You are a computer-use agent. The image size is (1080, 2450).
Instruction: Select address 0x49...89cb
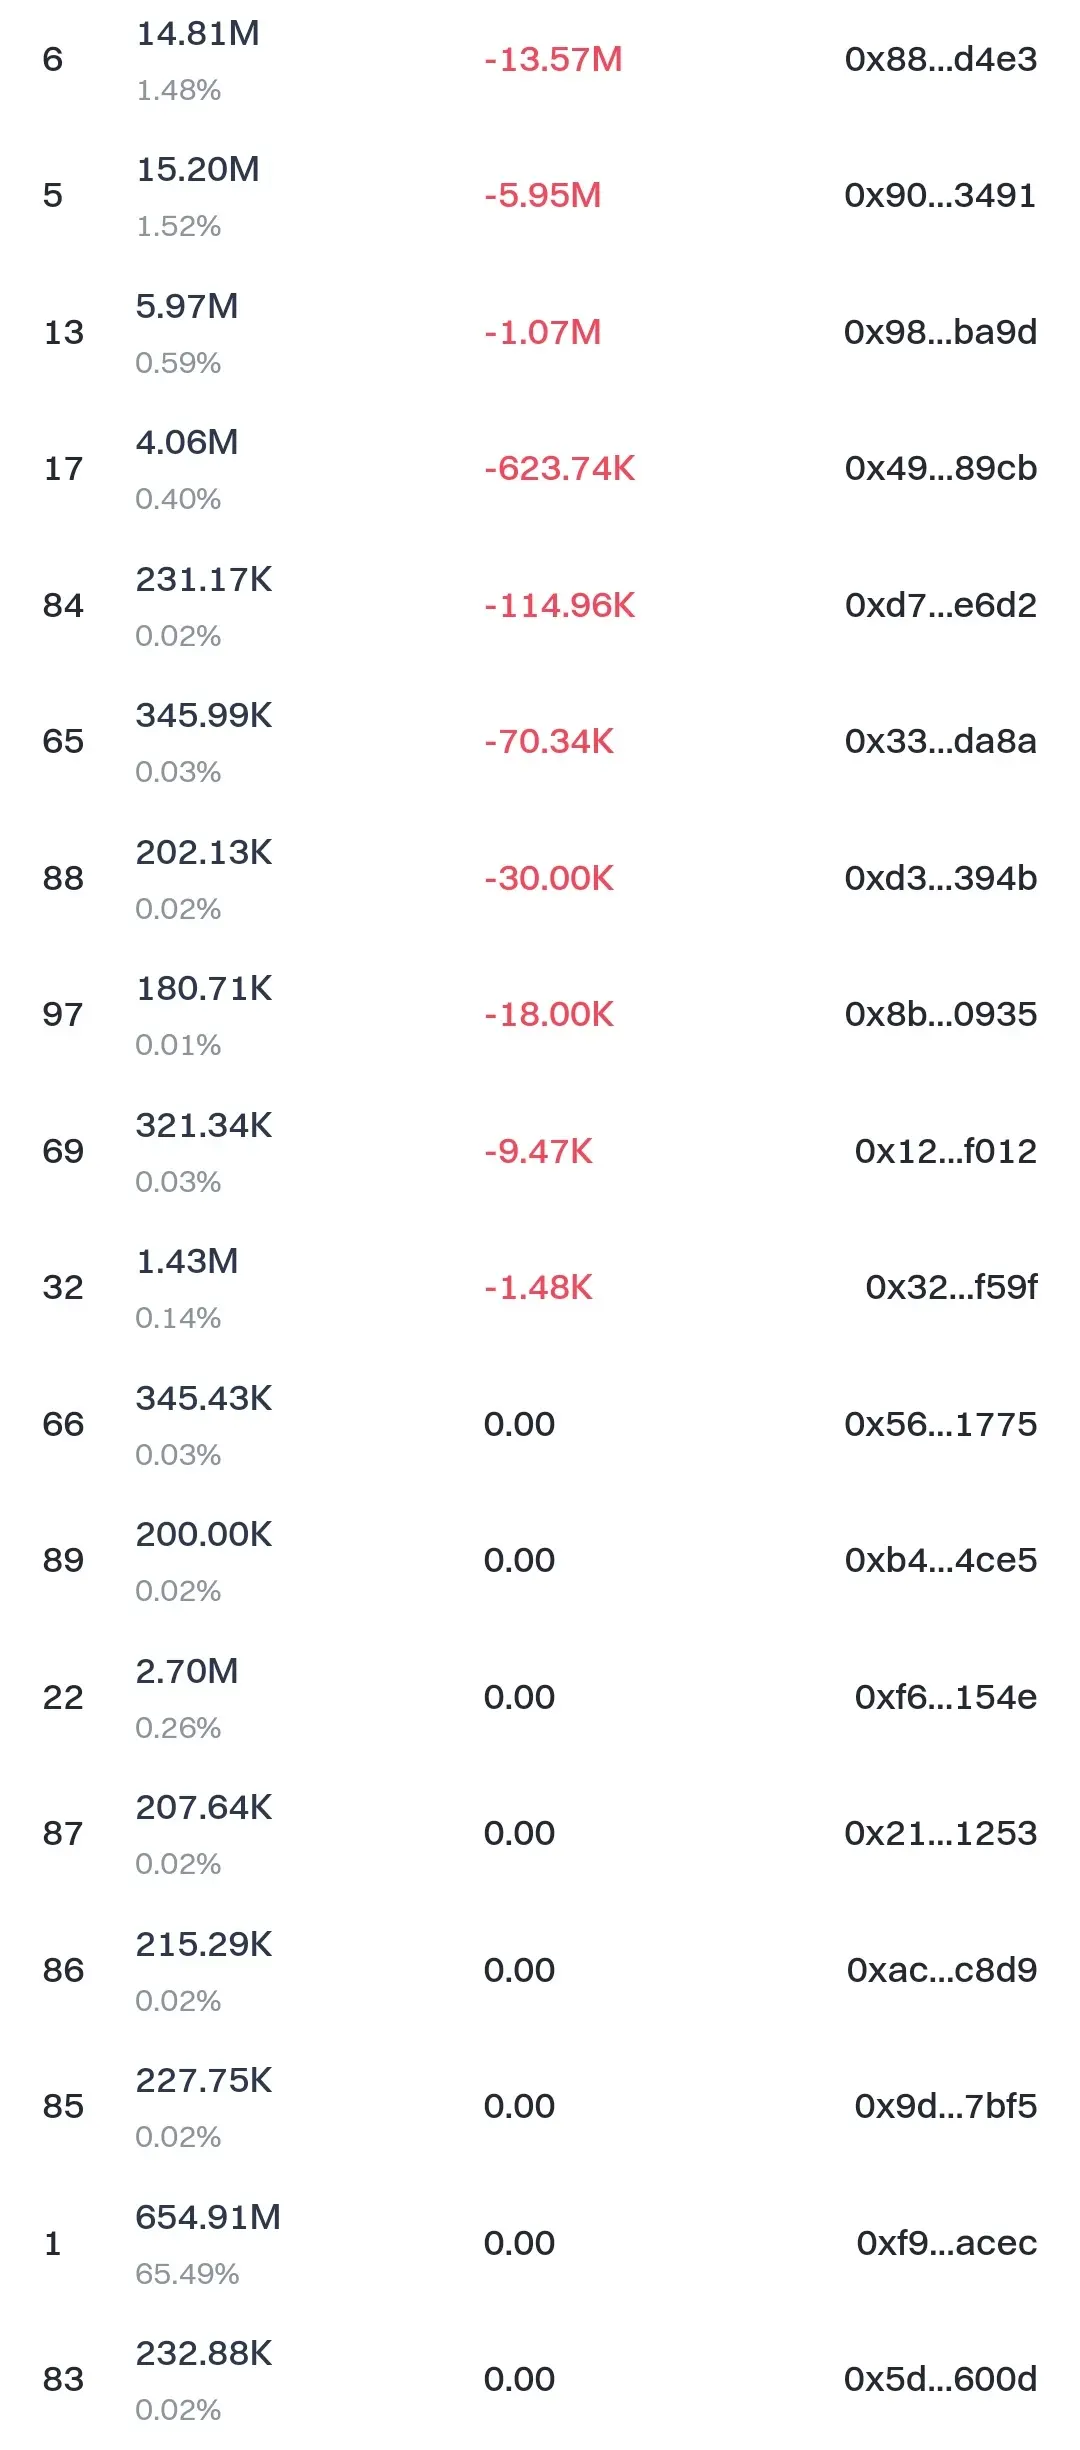940,469
